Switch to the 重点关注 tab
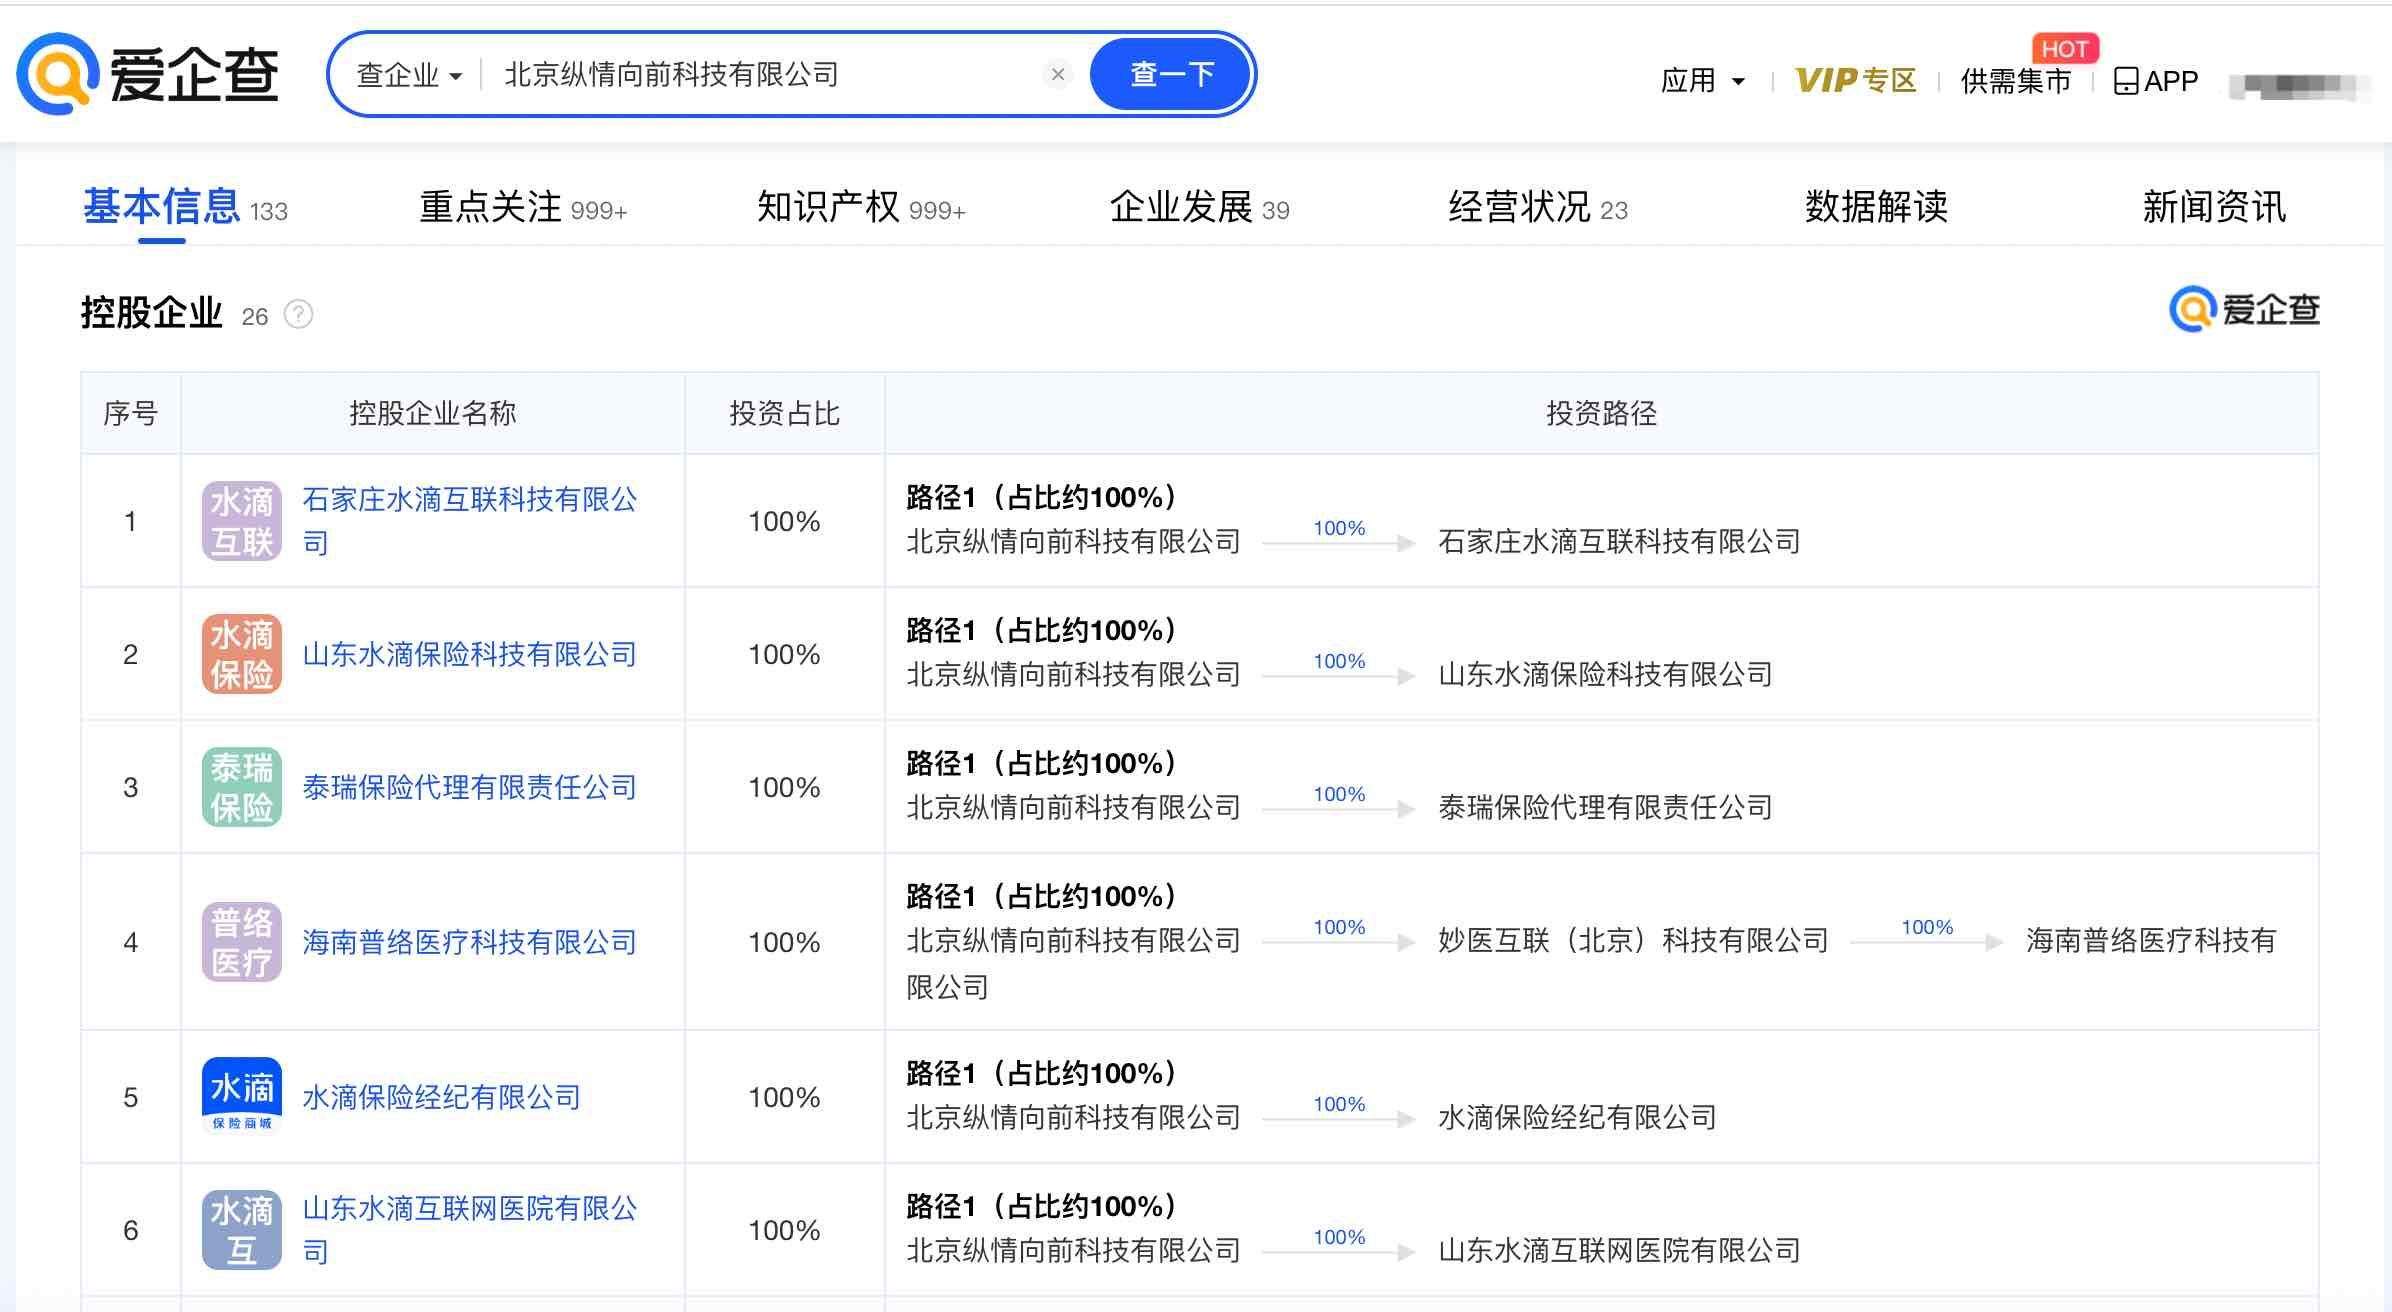Viewport: 2392px width, 1312px height. (523, 208)
